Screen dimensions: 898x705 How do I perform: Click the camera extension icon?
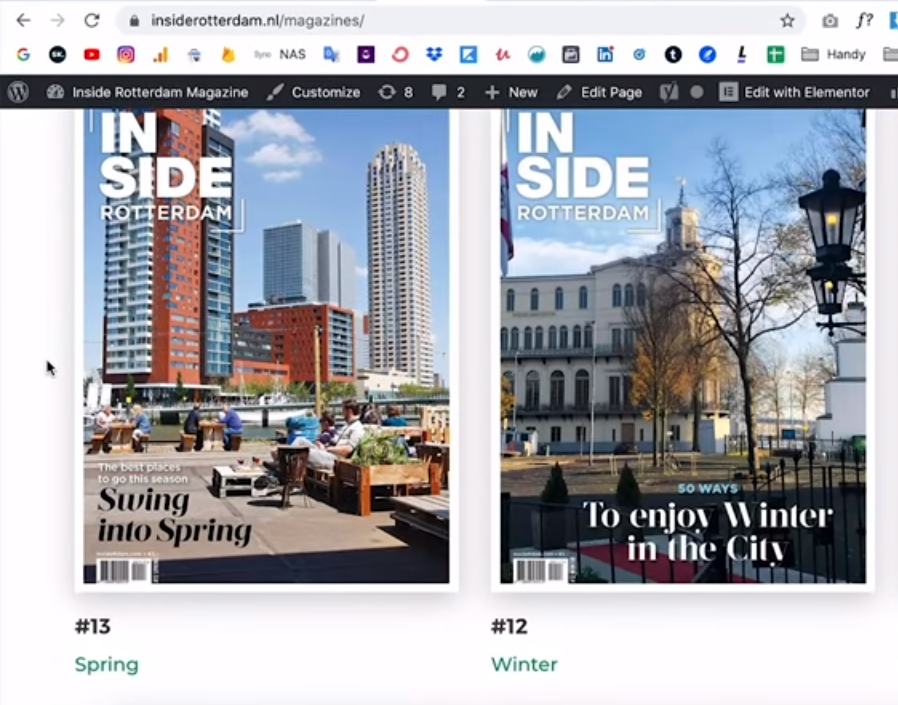830,20
